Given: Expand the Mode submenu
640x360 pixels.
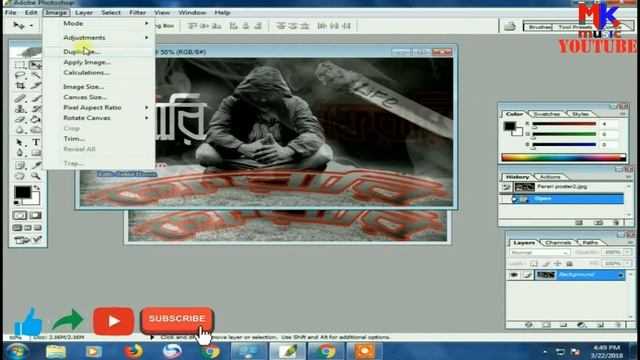Looking at the screenshot, I should click(x=98, y=24).
